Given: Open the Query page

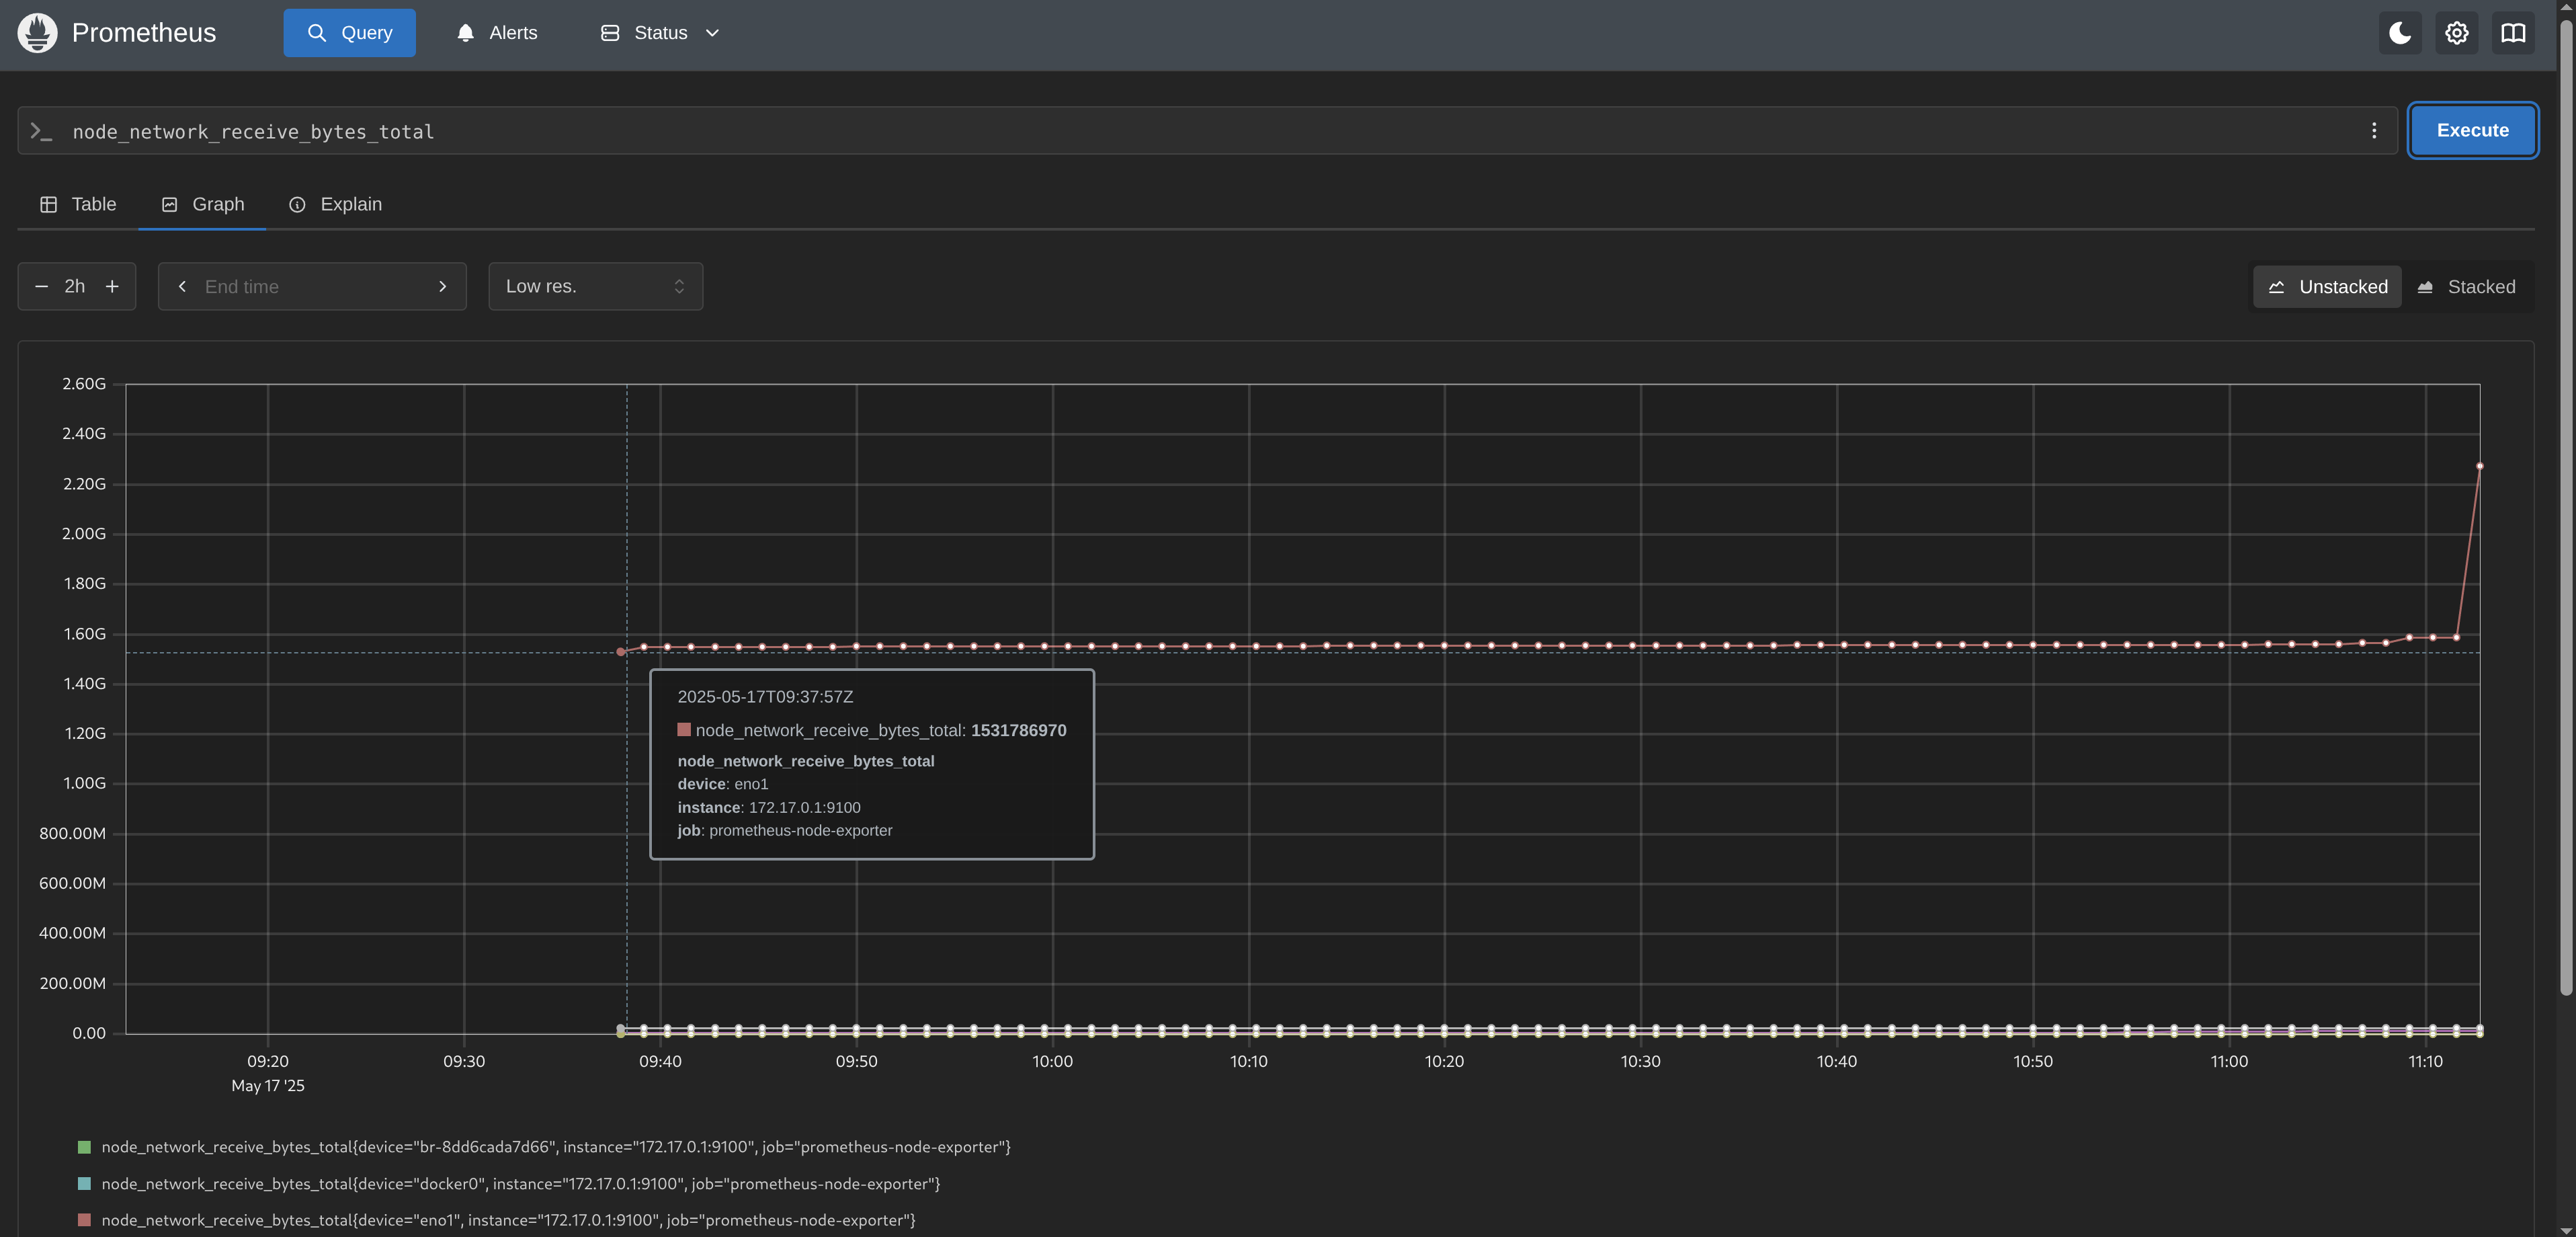Looking at the screenshot, I should coord(349,33).
